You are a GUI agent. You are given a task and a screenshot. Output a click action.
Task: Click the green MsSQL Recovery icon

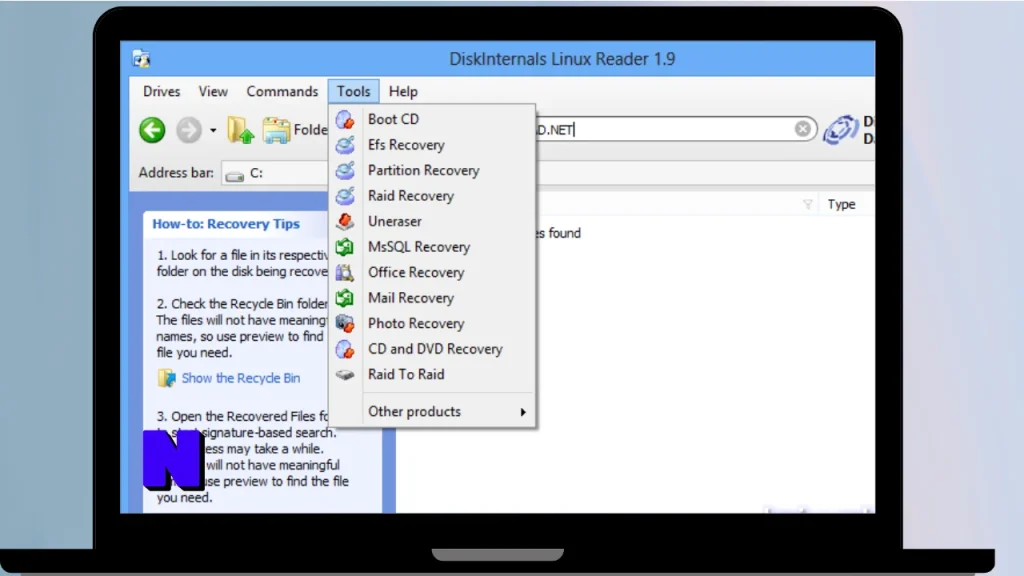[x=345, y=247]
